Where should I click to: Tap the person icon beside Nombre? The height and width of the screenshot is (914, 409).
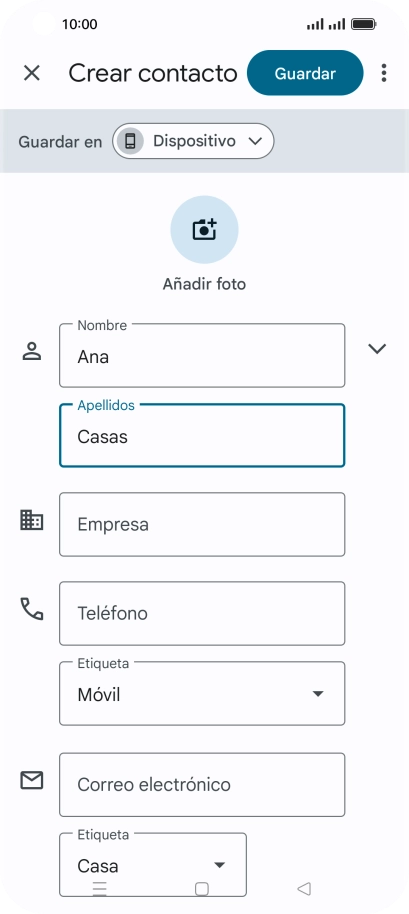[31, 351]
